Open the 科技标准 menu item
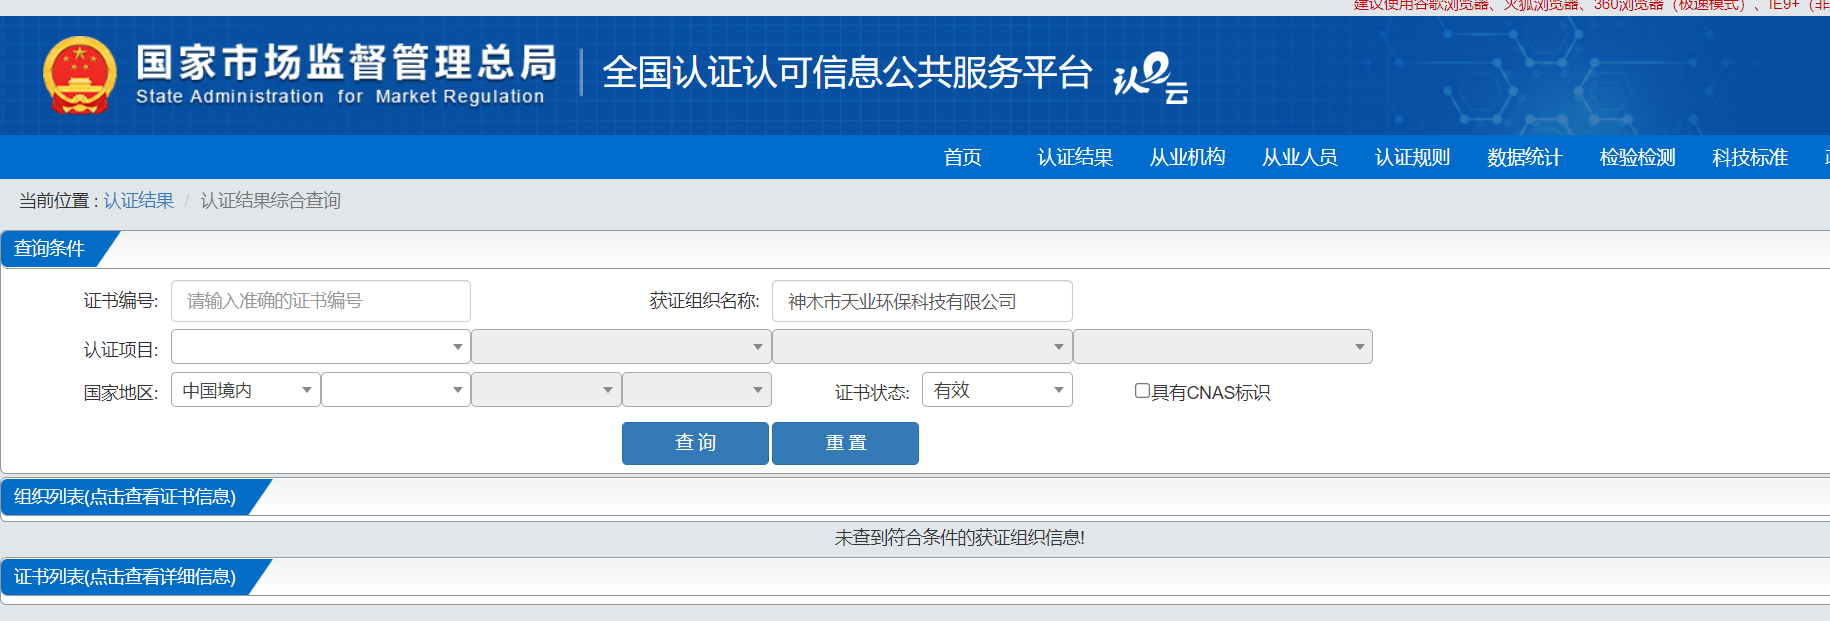The image size is (1830, 621). [x=1750, y=157]
